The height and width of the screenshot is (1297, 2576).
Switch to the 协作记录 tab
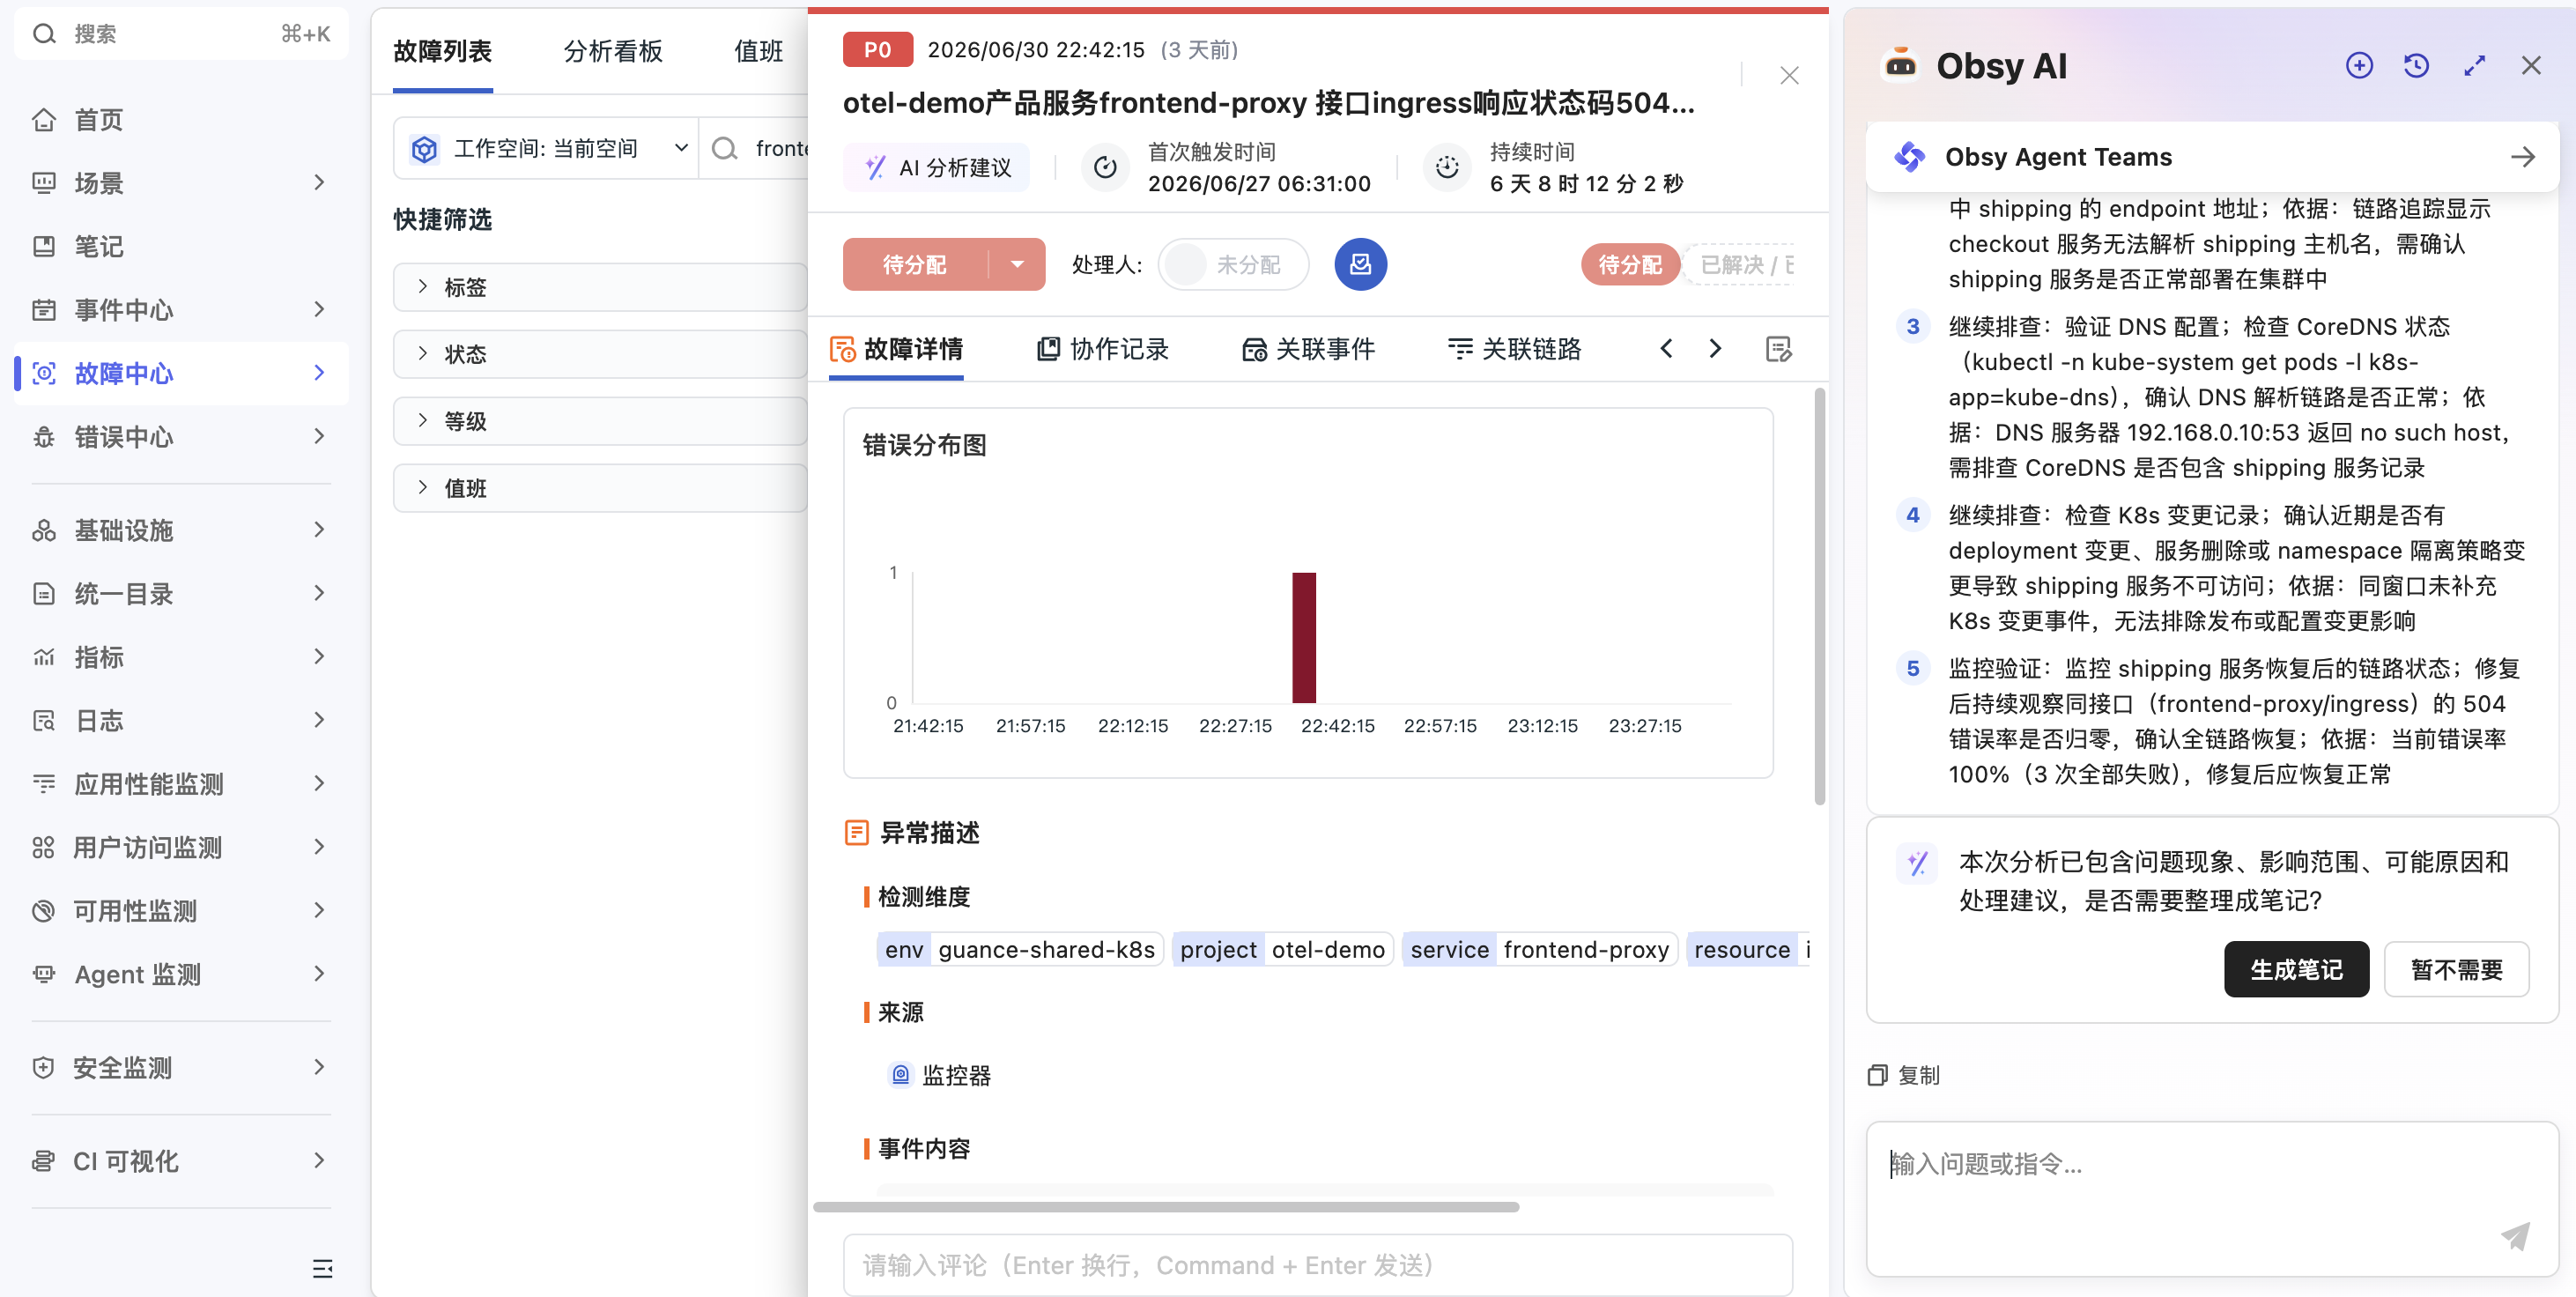pyautogui.click(x=1102, y=349)
